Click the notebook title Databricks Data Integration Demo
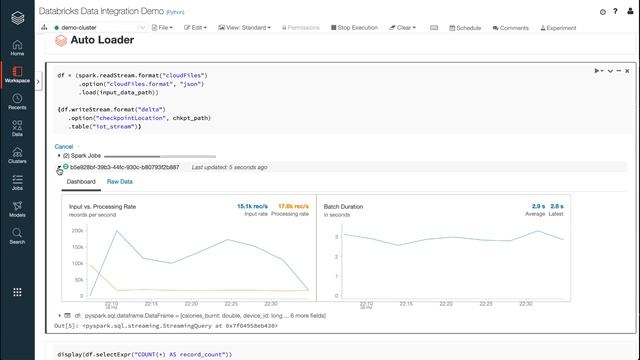 coord(101,11)
